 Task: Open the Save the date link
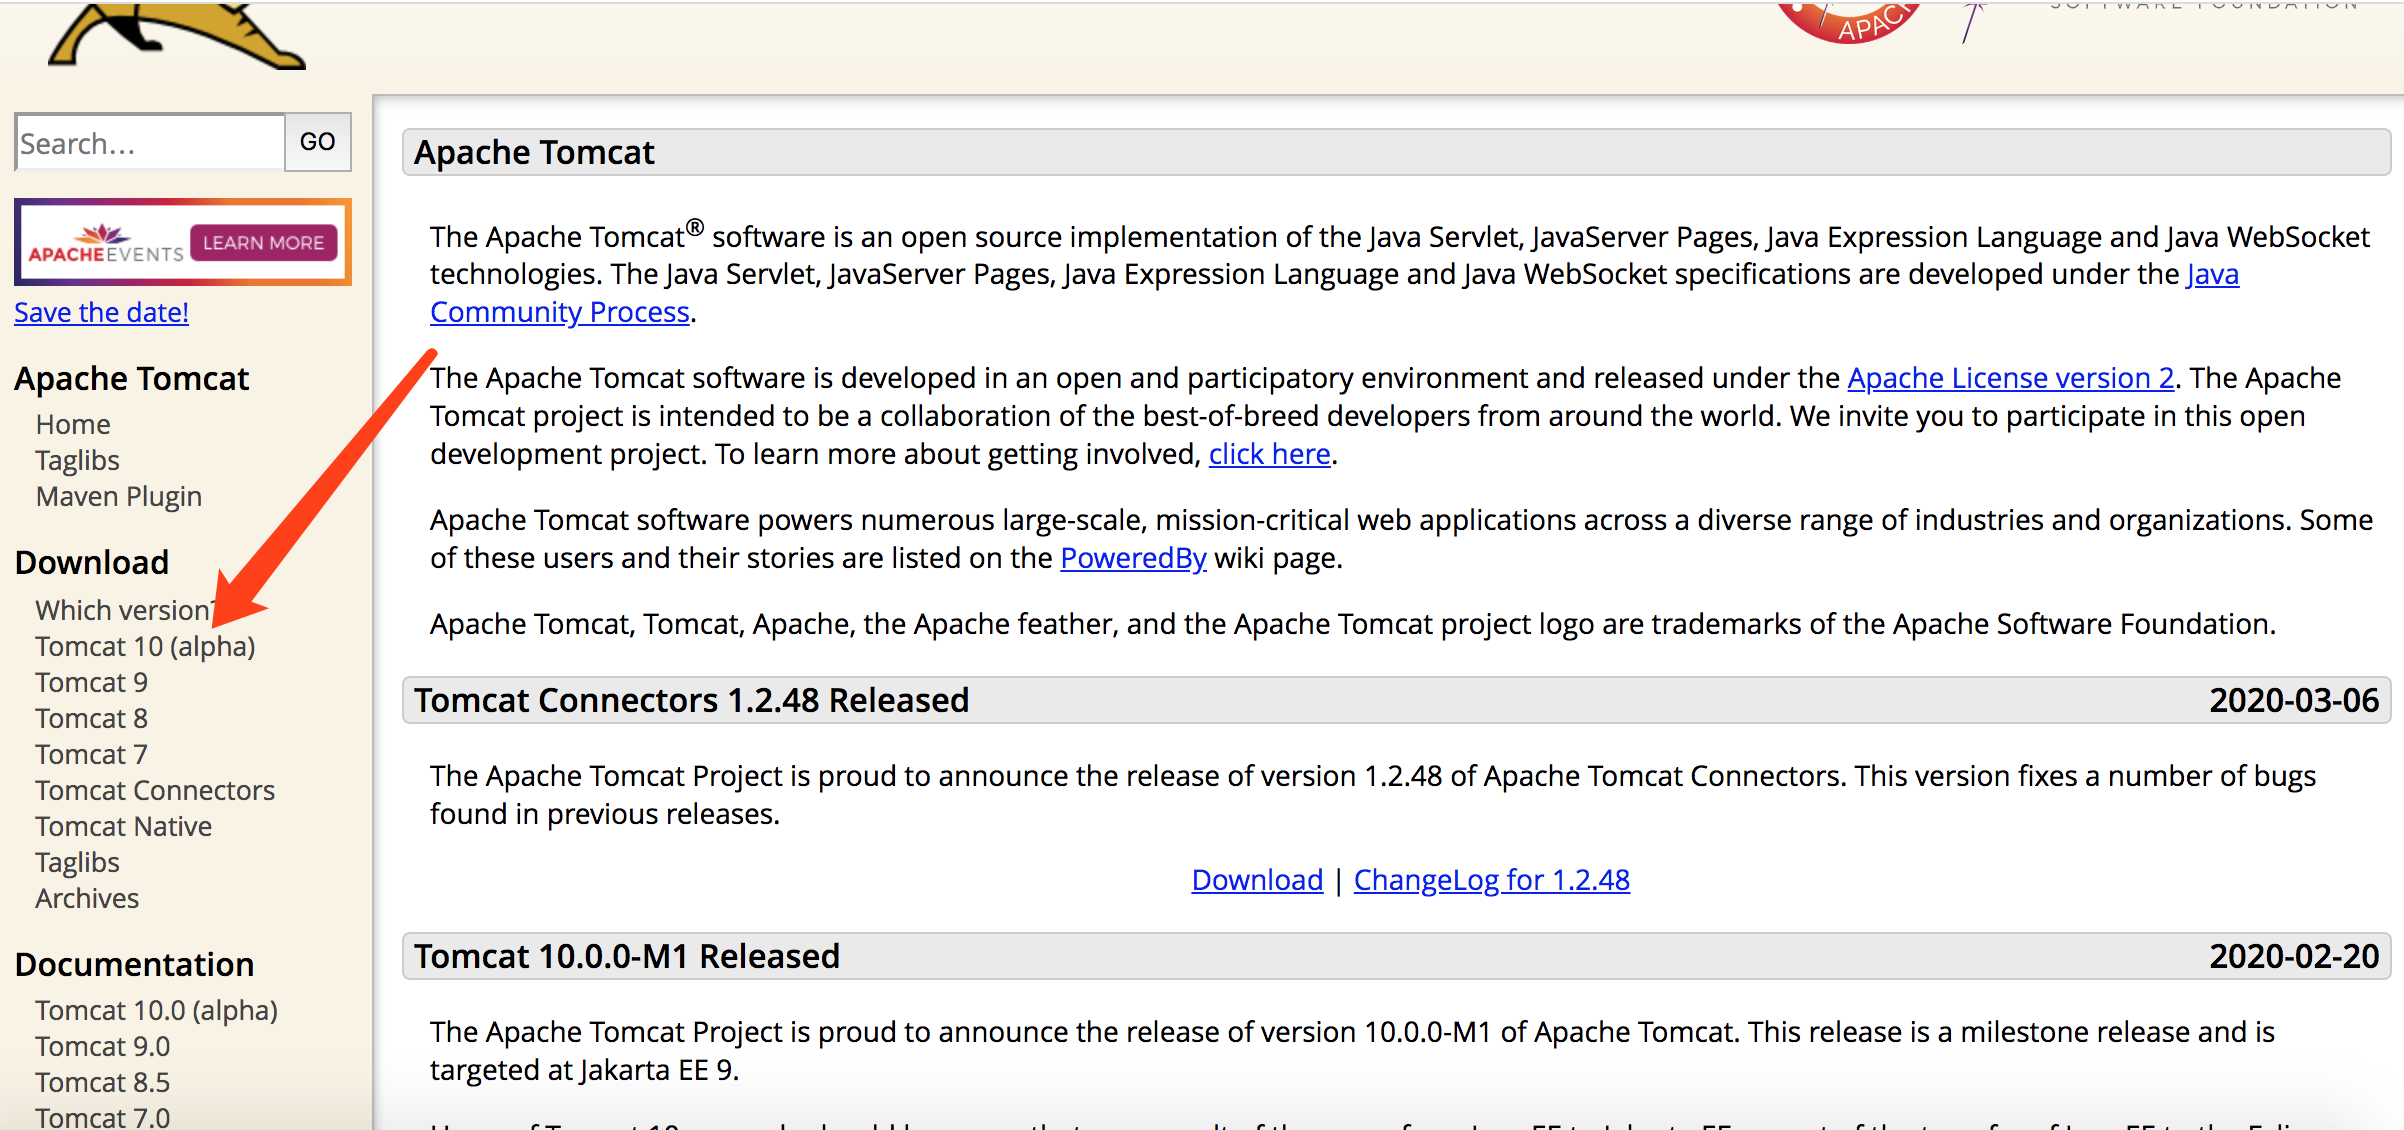pyautogui.click(x=100, y=312)
